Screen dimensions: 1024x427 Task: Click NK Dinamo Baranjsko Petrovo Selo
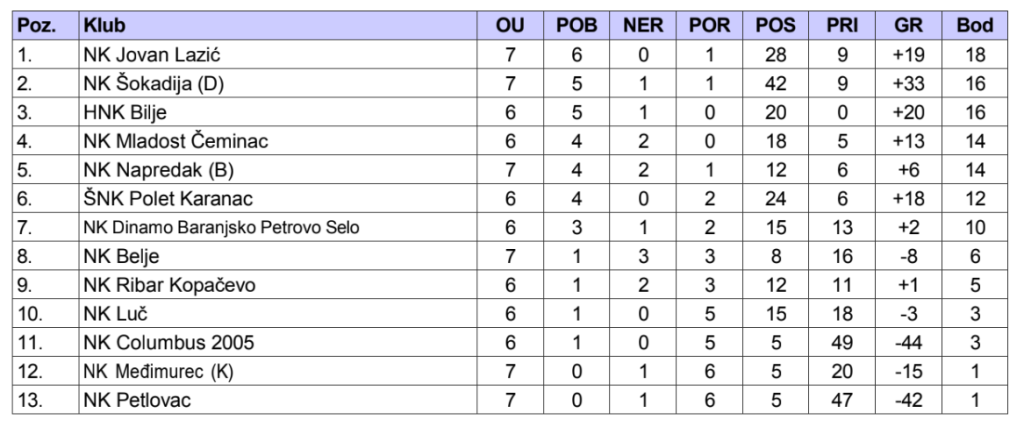(x=222, y=229)
